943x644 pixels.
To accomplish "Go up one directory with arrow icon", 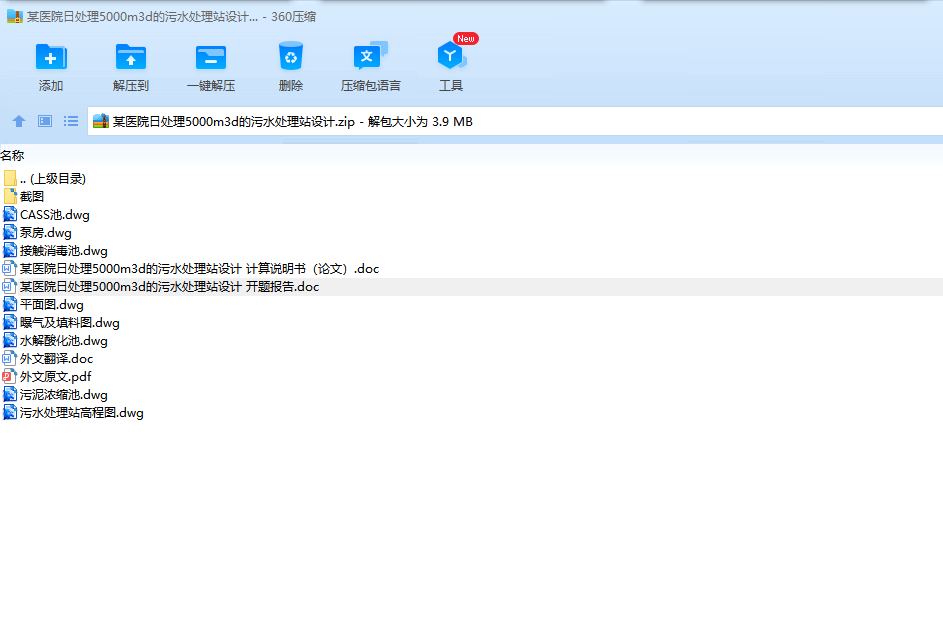I will tap(19, 121).
